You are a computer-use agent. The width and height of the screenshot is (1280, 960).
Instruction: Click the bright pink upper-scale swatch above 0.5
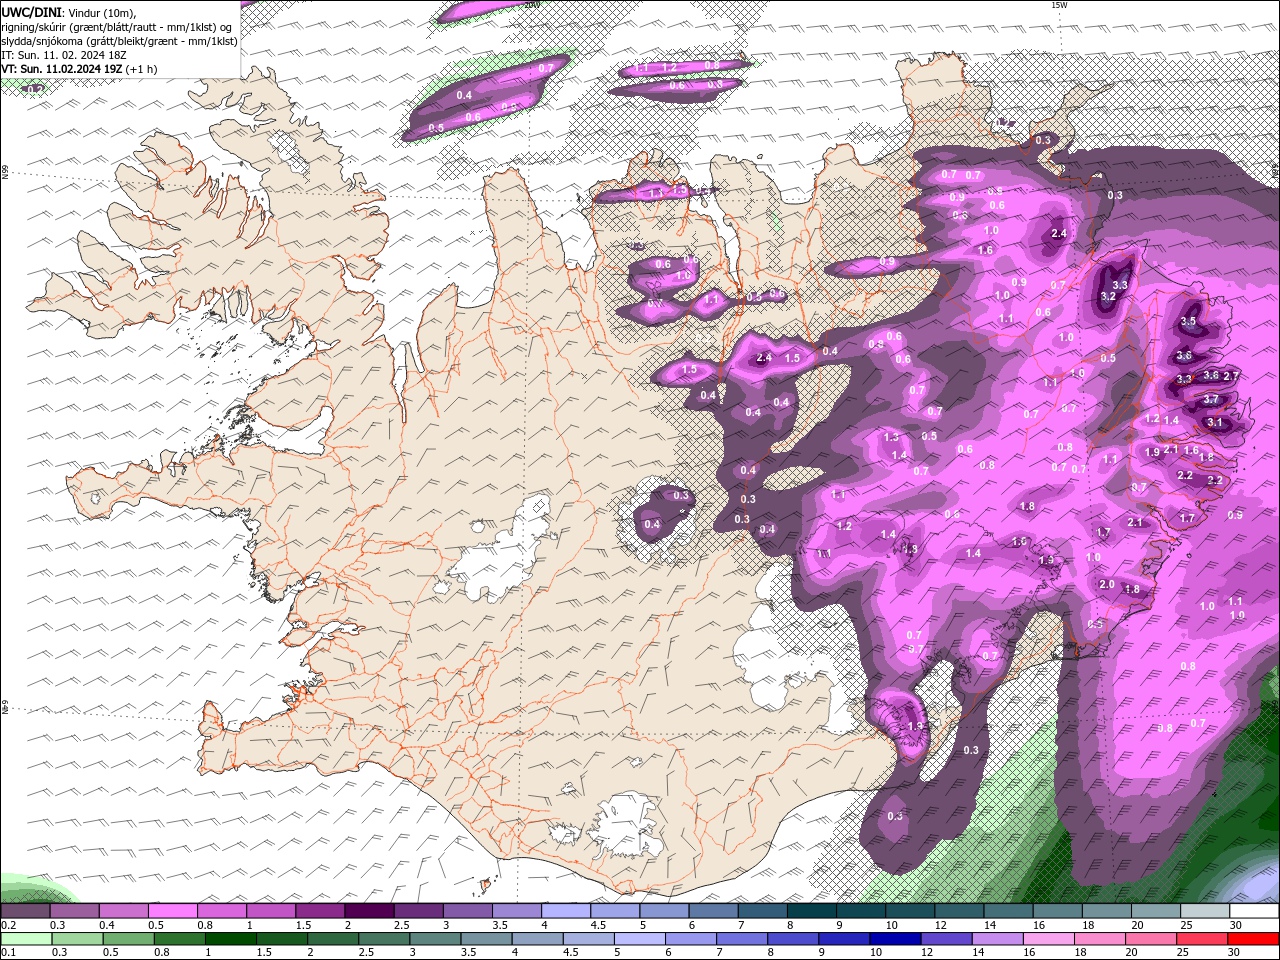coord(172,911)
